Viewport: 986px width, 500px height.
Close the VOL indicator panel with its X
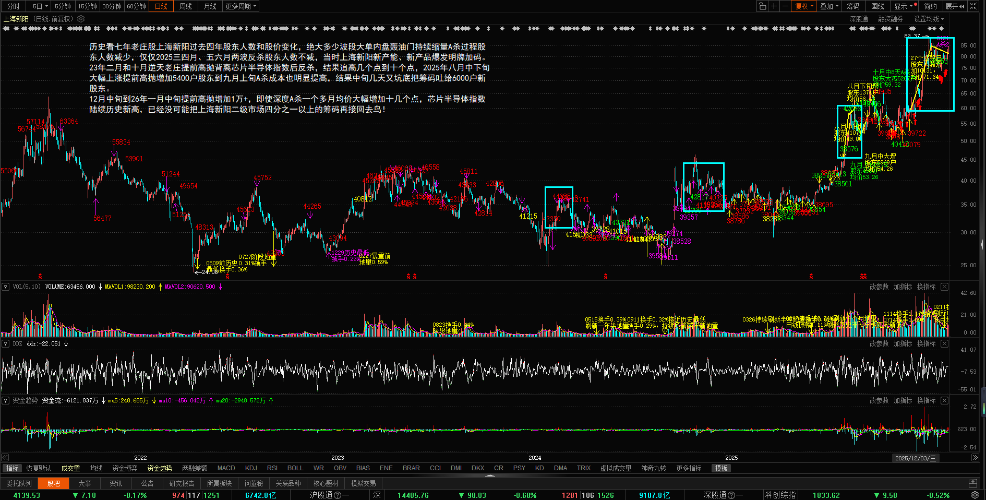pyautogui.click(x=944, y=287)
